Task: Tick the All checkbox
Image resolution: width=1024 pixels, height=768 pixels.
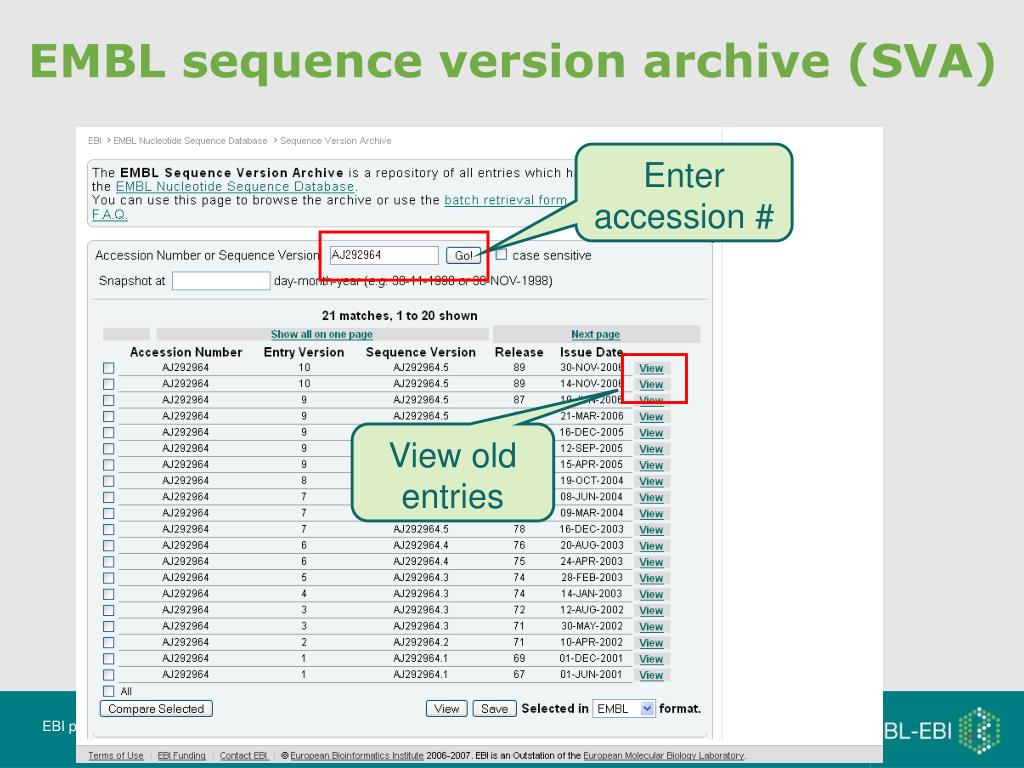Action: coord(108,691)
